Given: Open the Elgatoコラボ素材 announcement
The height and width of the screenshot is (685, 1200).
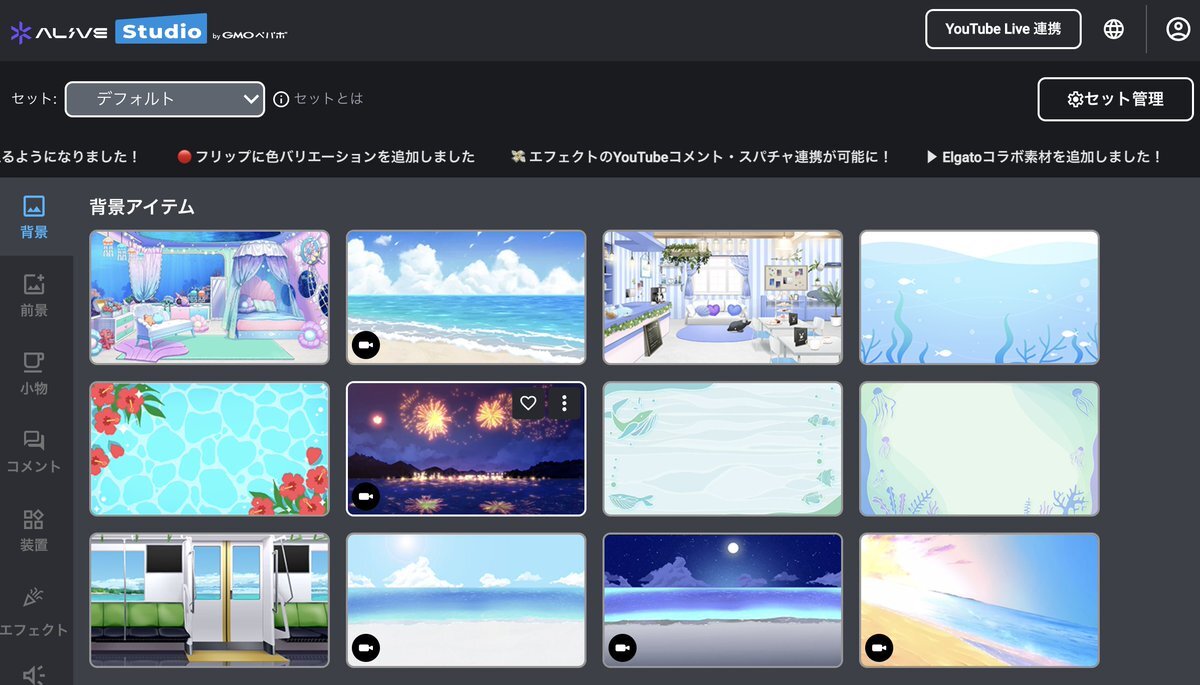Looking at the screenshot, I should coord(1045,157).
